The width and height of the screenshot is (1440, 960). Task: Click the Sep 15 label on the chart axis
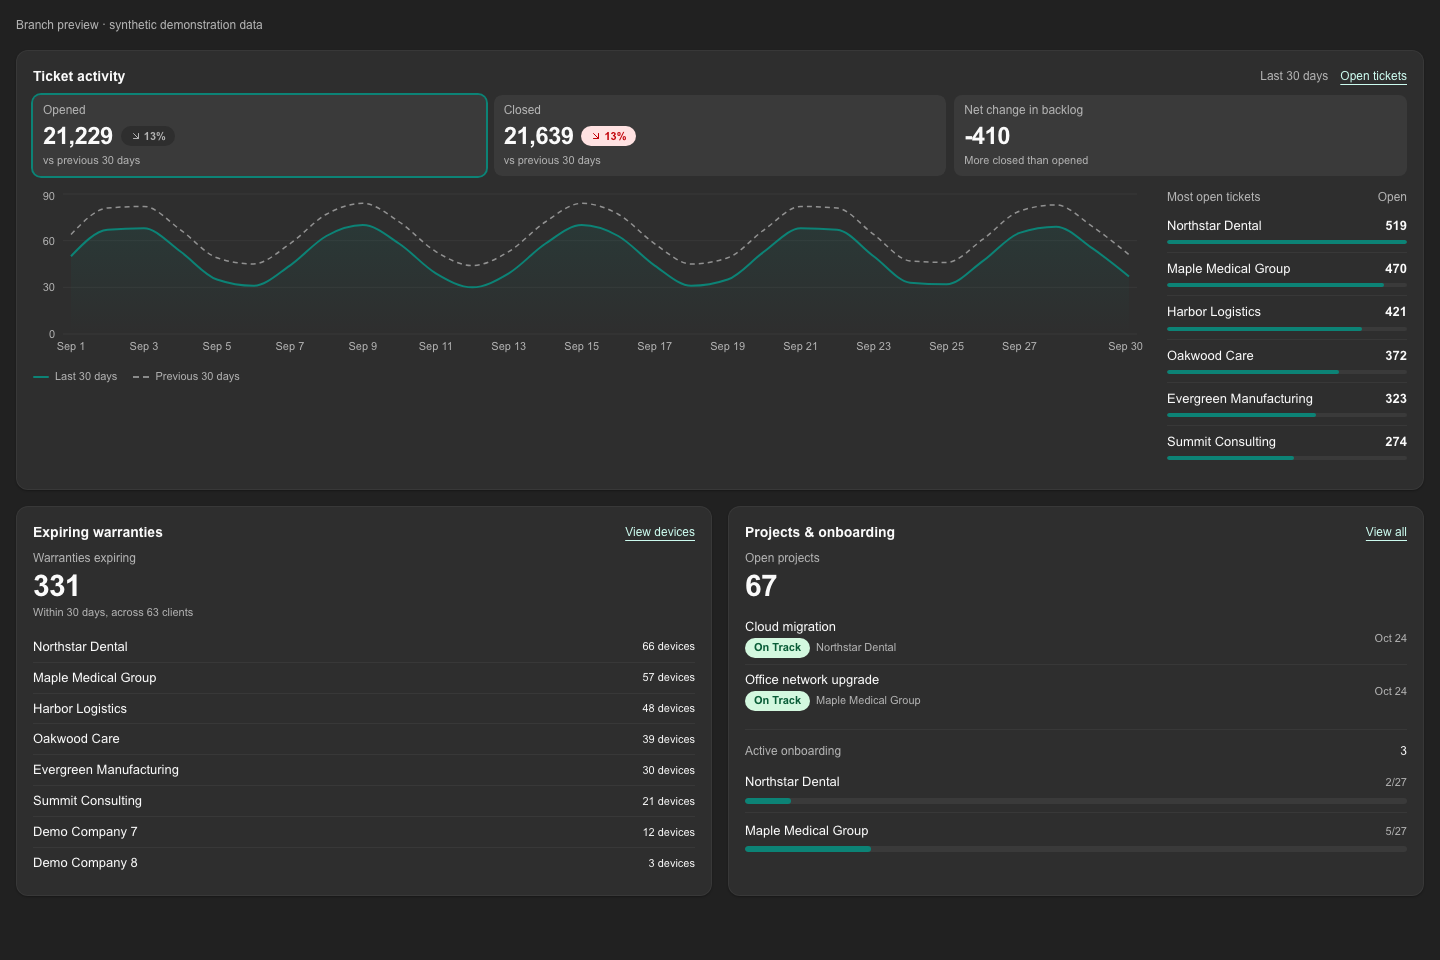tap(582, 346)
